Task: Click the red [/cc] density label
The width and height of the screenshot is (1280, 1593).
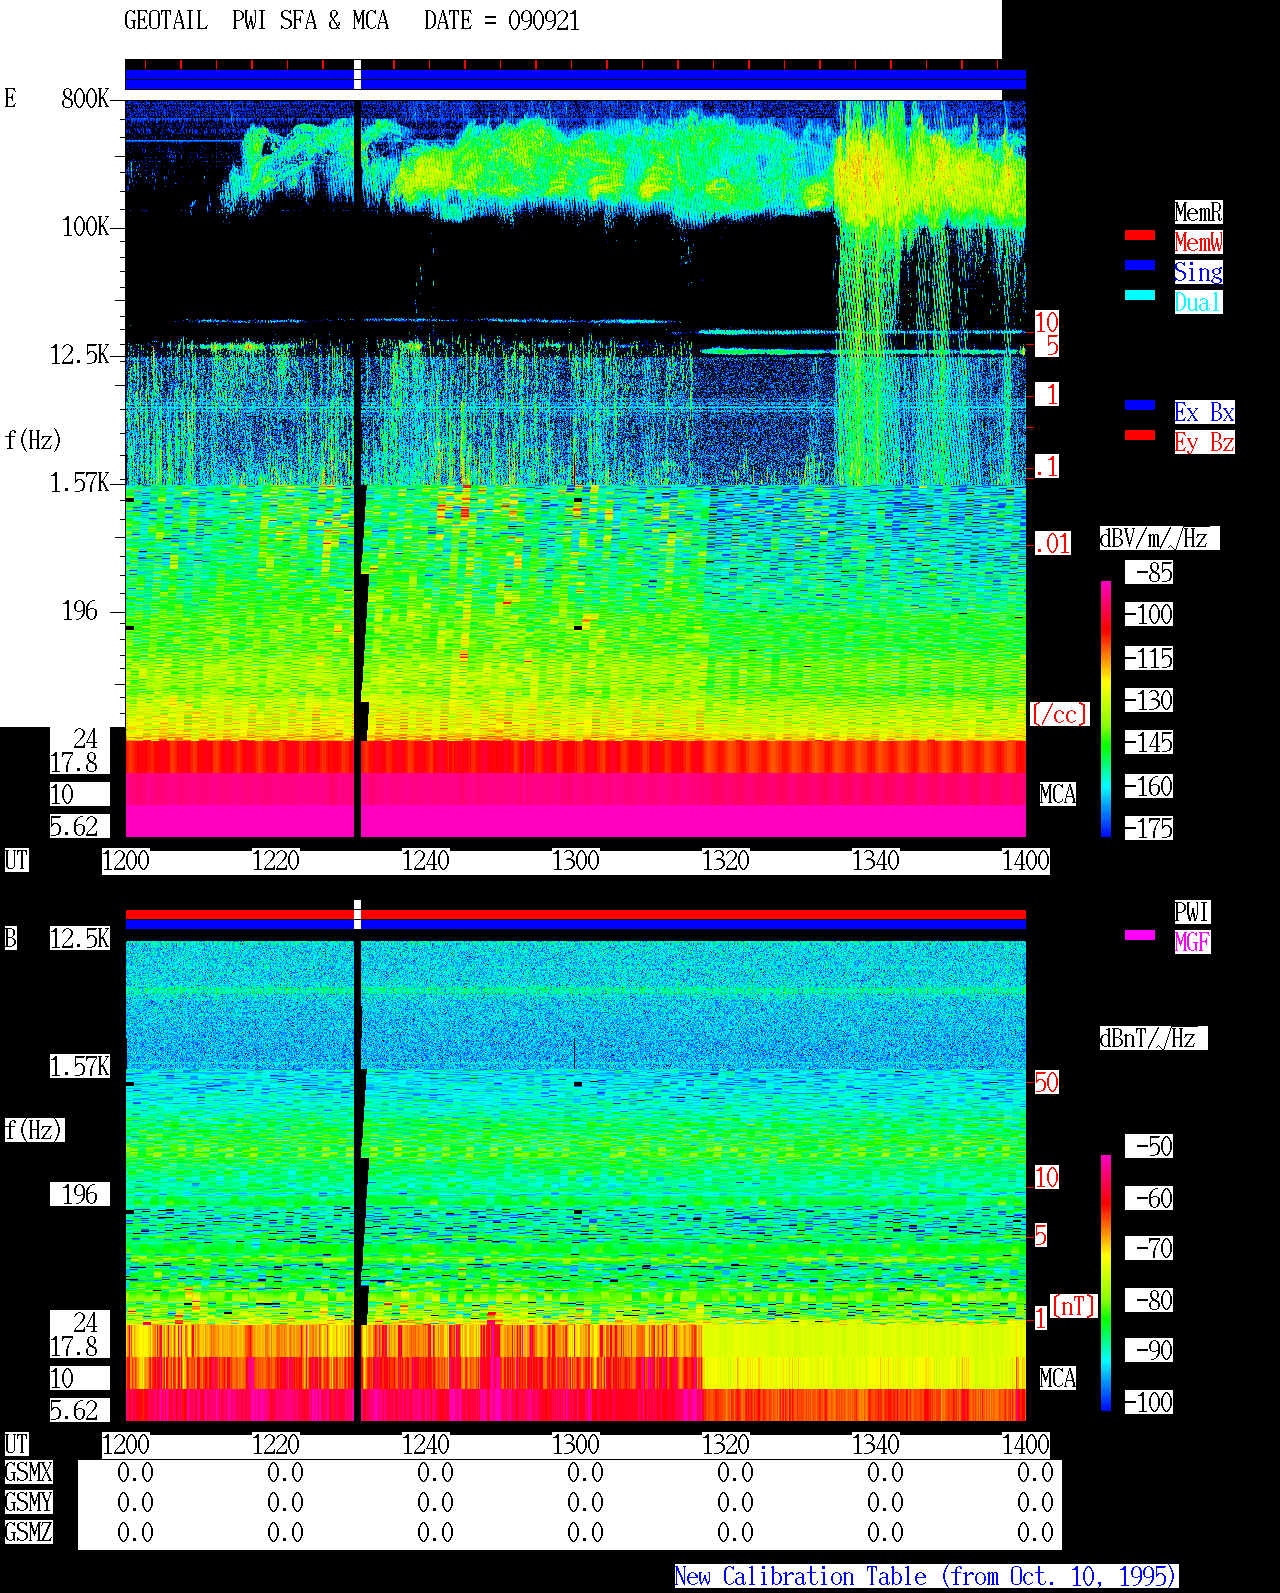Action: point(1059,714)
